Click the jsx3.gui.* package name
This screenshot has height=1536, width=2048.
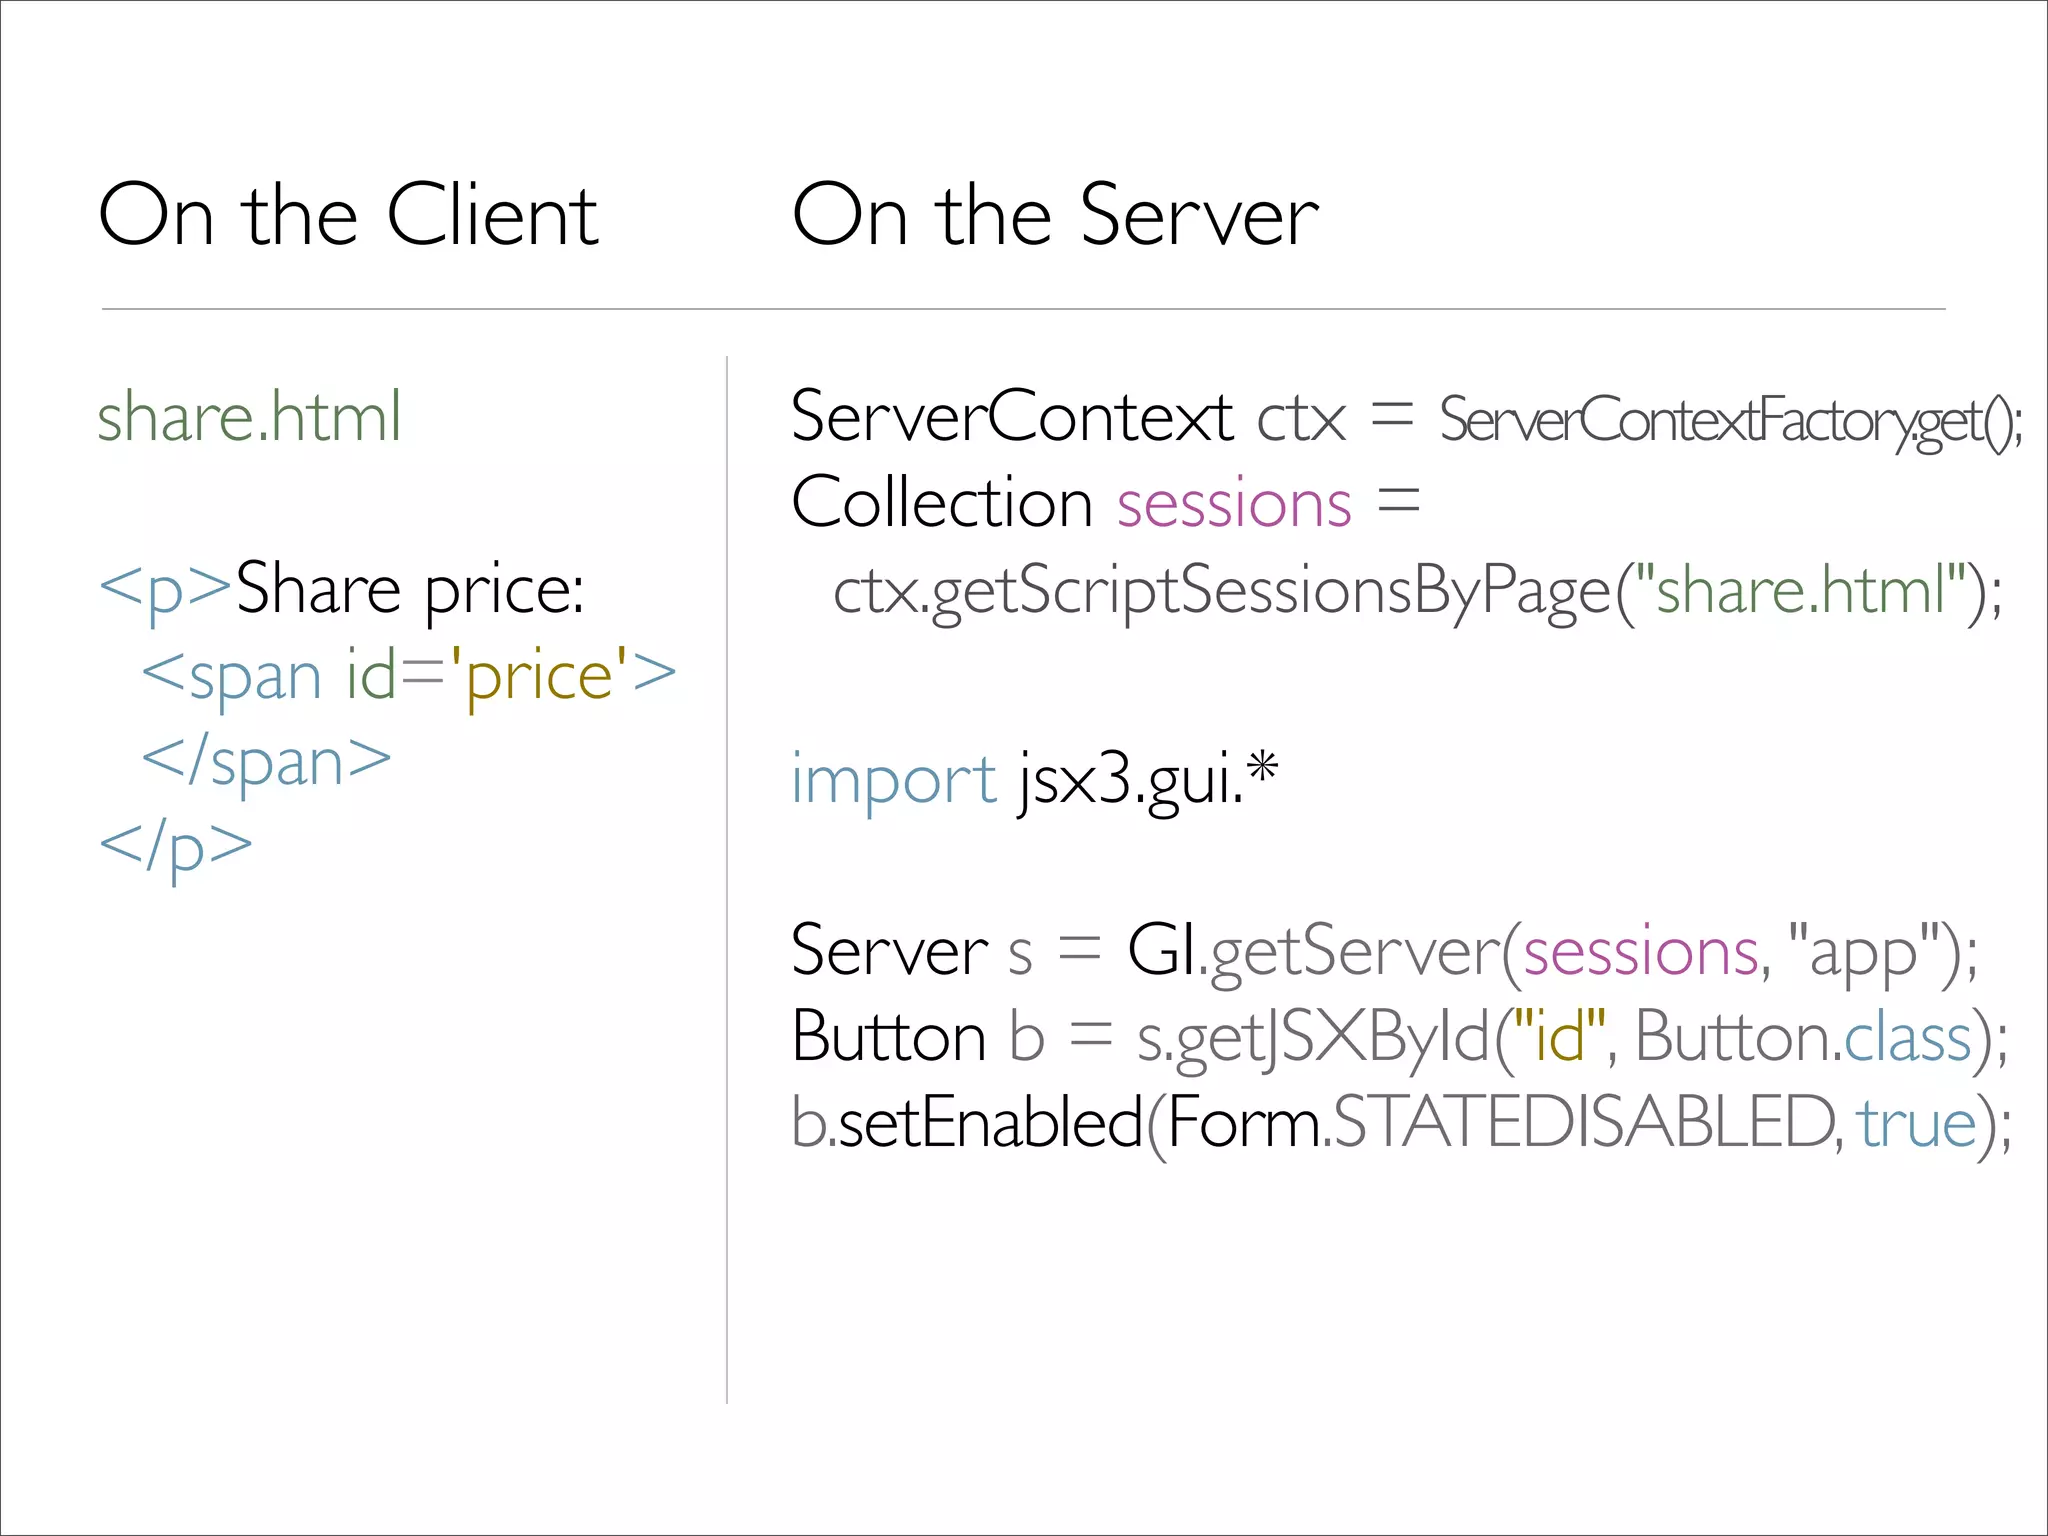click(x=1148, y=779)
